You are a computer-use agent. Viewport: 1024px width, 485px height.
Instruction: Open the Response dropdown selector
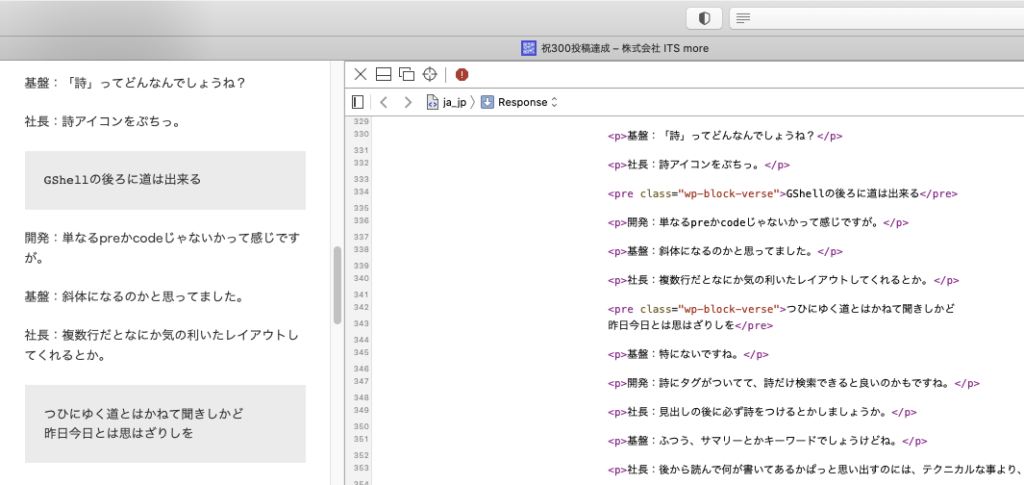tap(519, 102)
